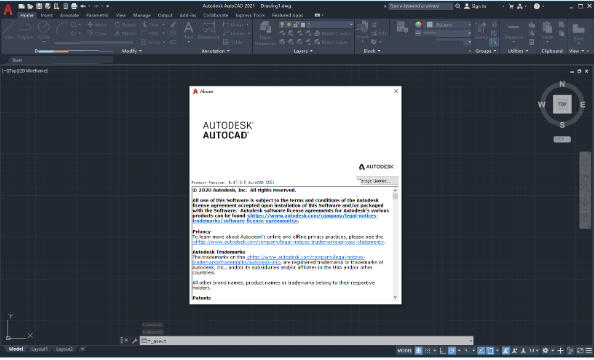Click the Help question mark icon
The width and height of the screenshot is (594, 360).
pos(537,6)
